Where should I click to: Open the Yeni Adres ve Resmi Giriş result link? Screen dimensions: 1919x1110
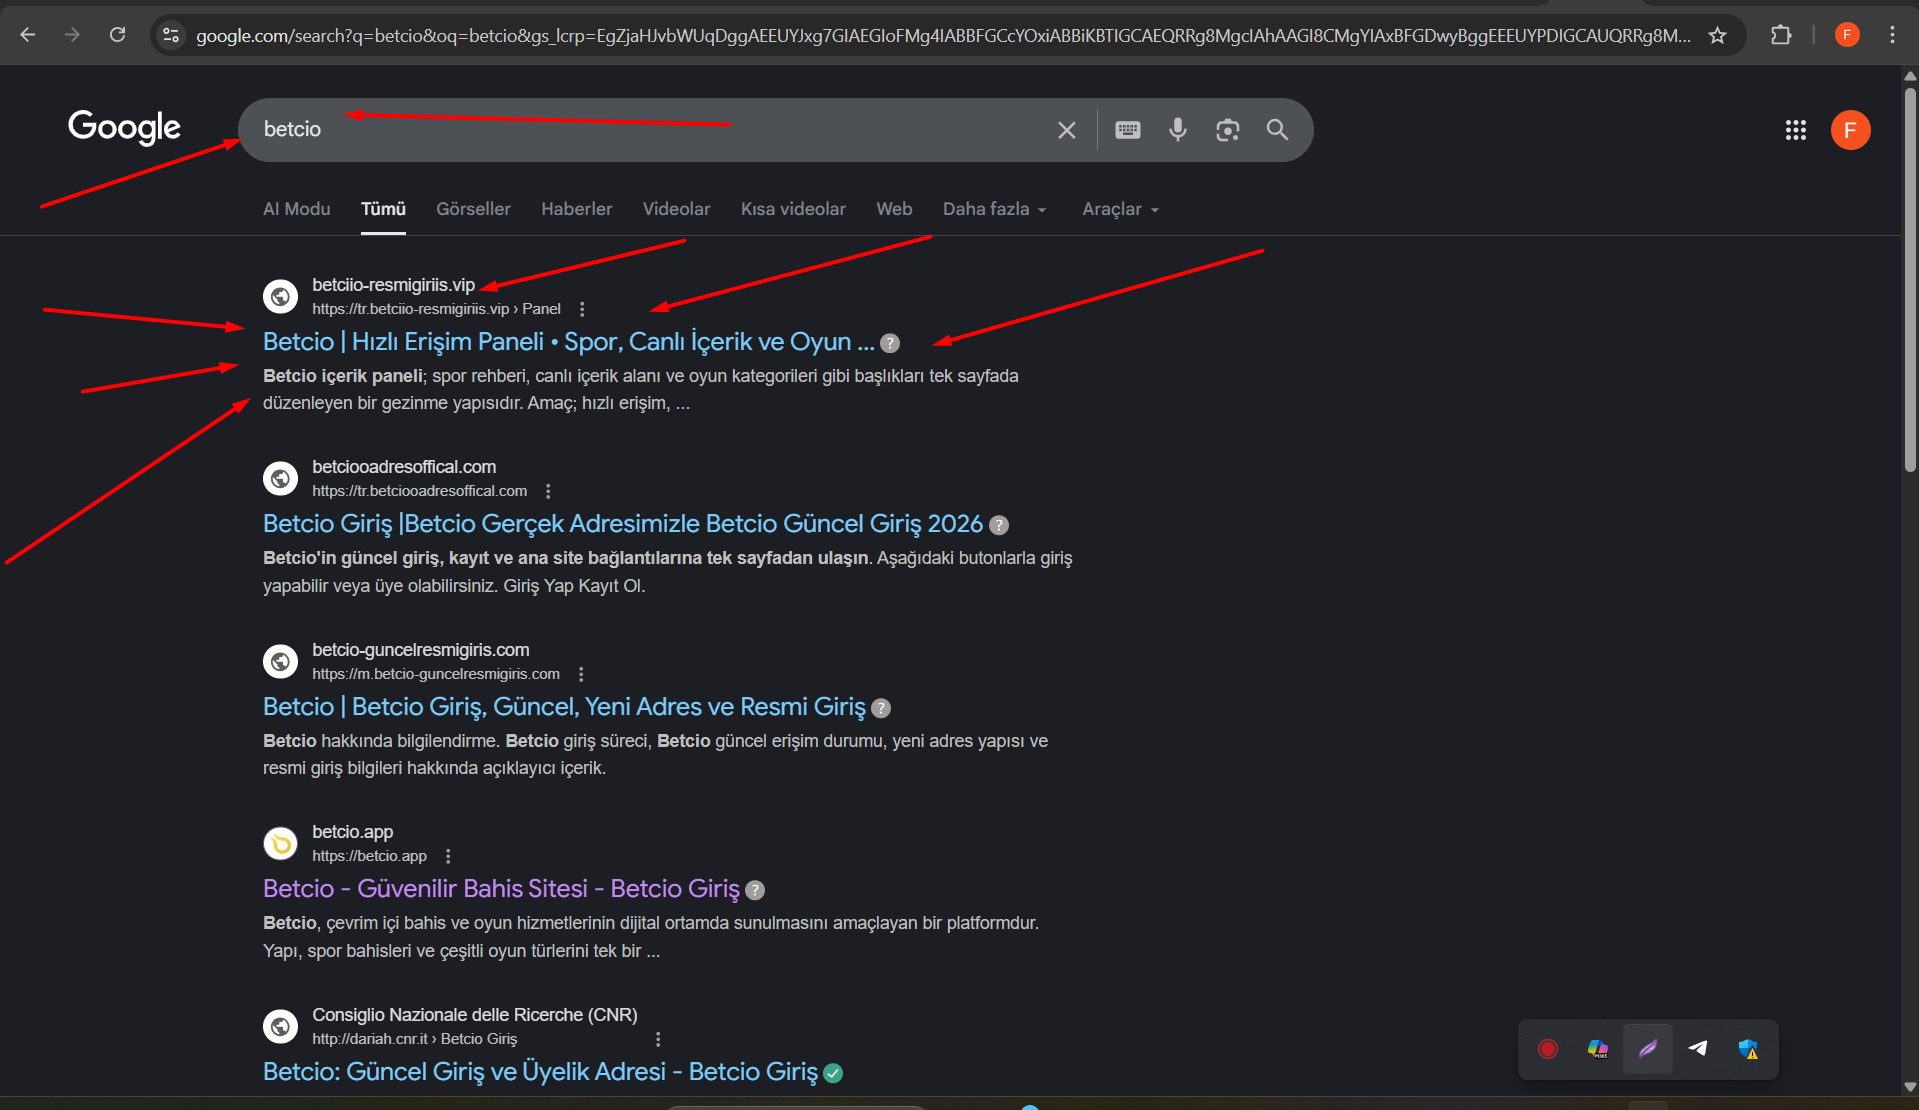coord(564,707)
